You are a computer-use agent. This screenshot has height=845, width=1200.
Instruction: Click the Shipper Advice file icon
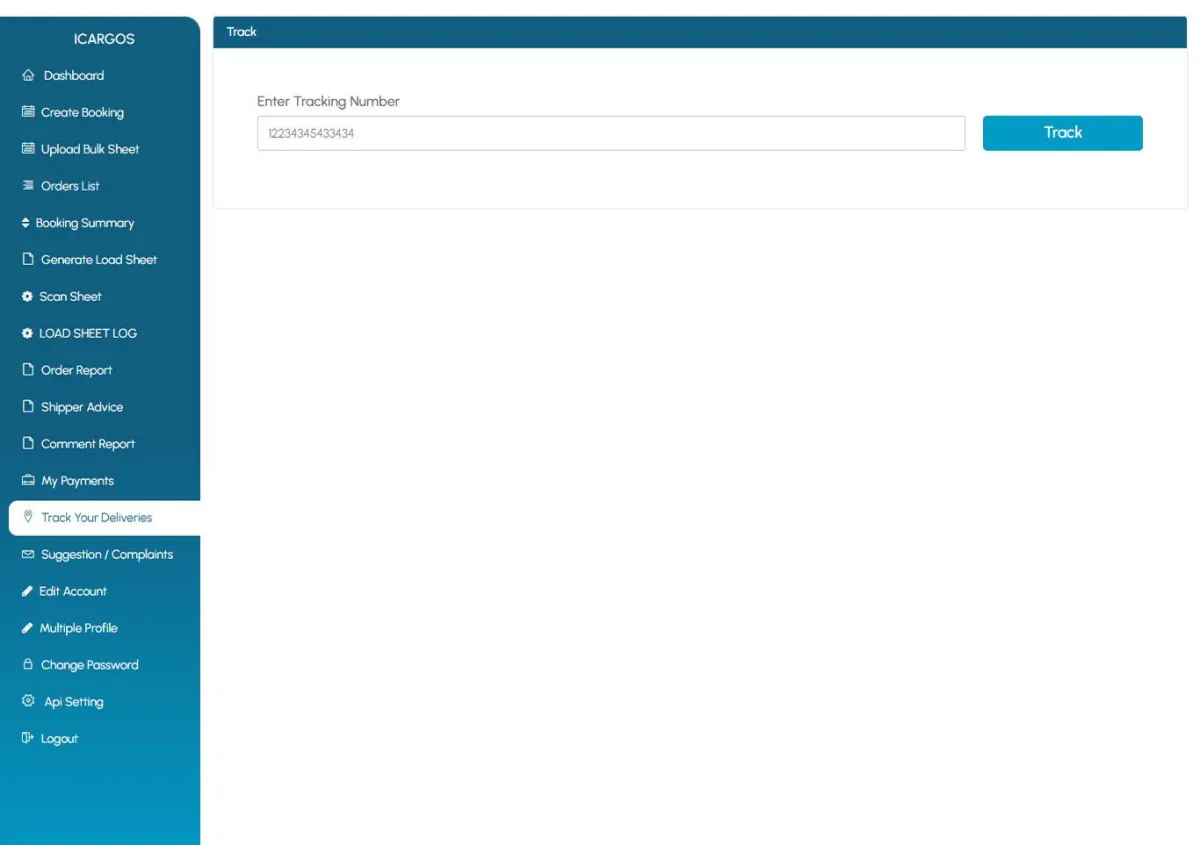[x=28, y=407]
